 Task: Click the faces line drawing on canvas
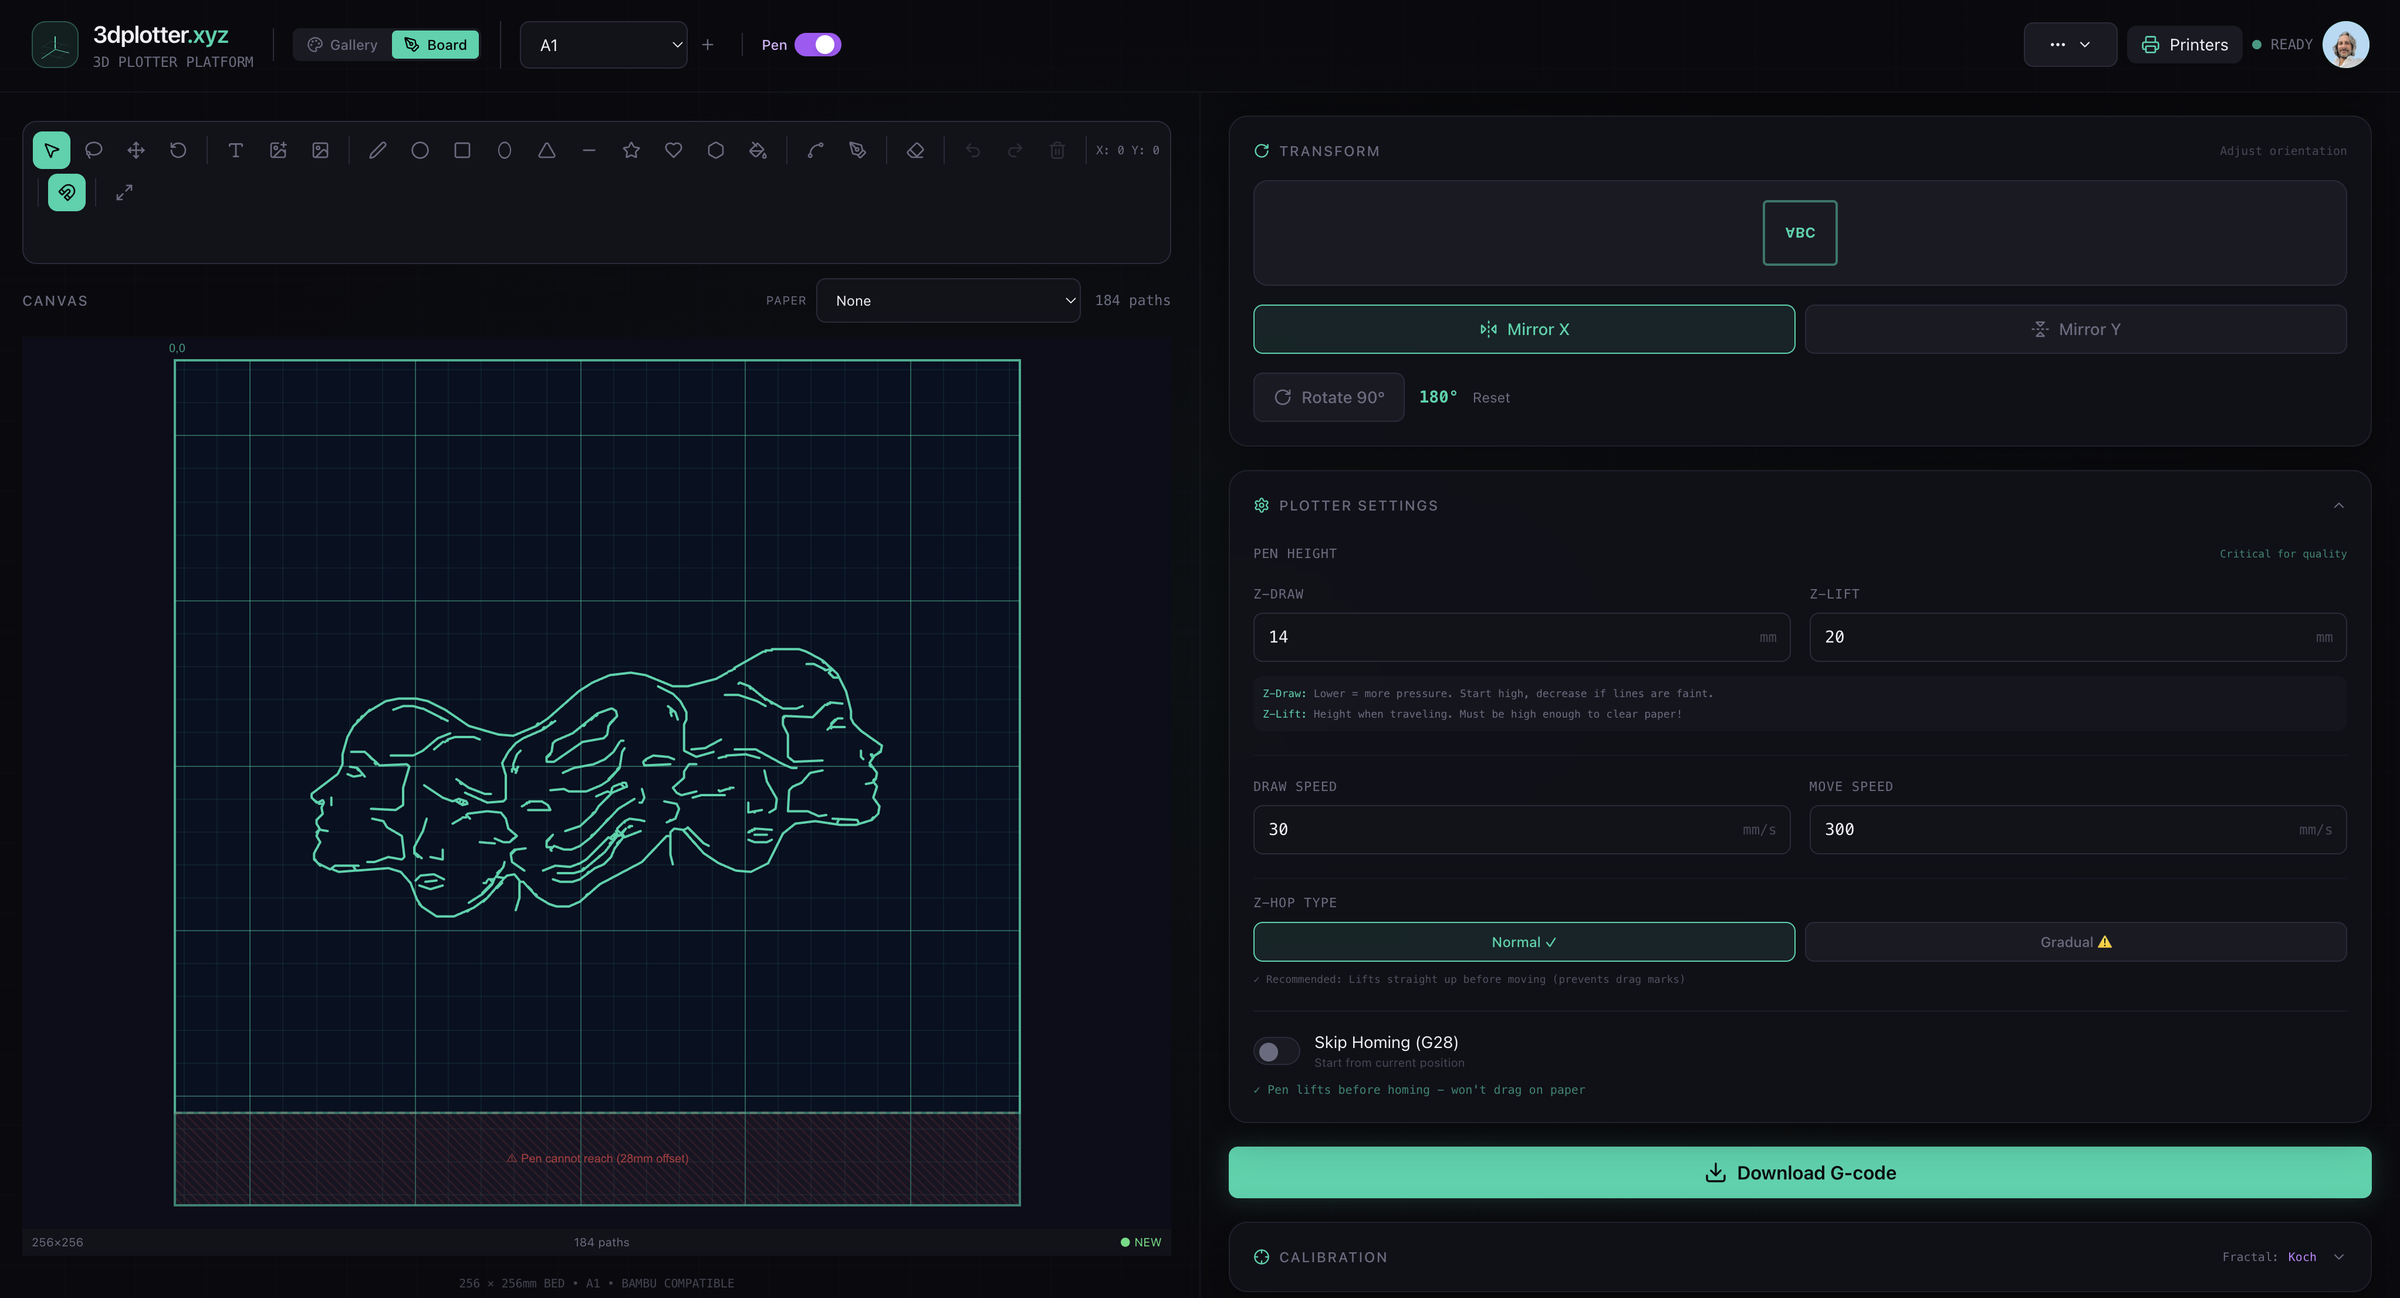click(x=597, y=782)
